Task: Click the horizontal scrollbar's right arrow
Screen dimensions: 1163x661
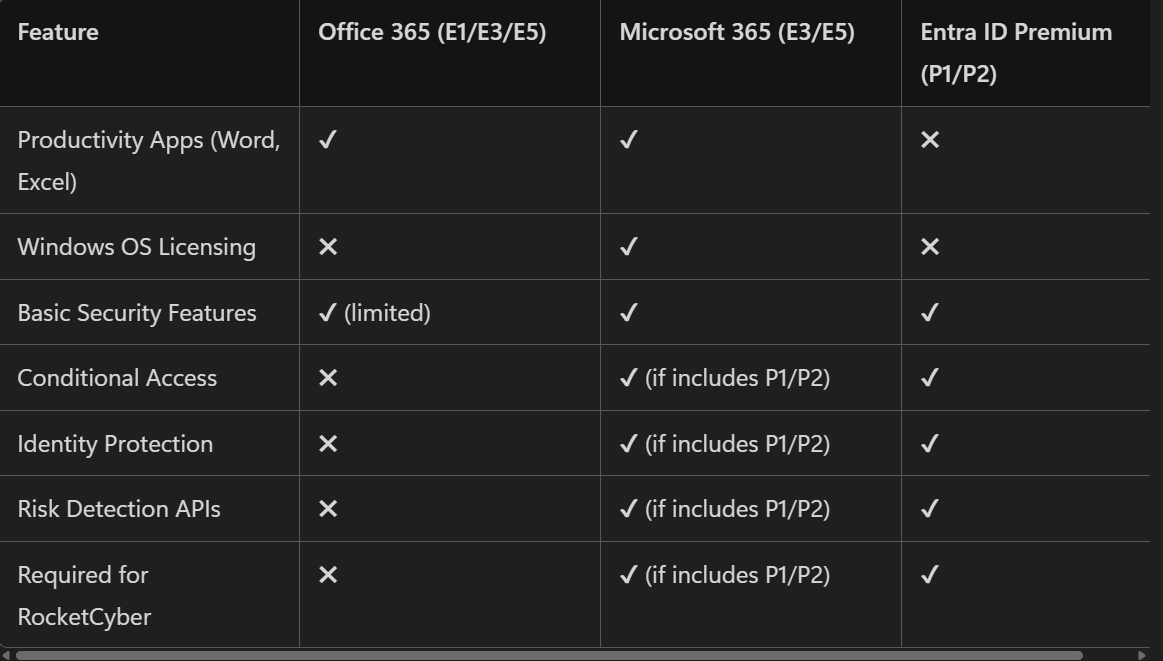Action: [1142, 656]
